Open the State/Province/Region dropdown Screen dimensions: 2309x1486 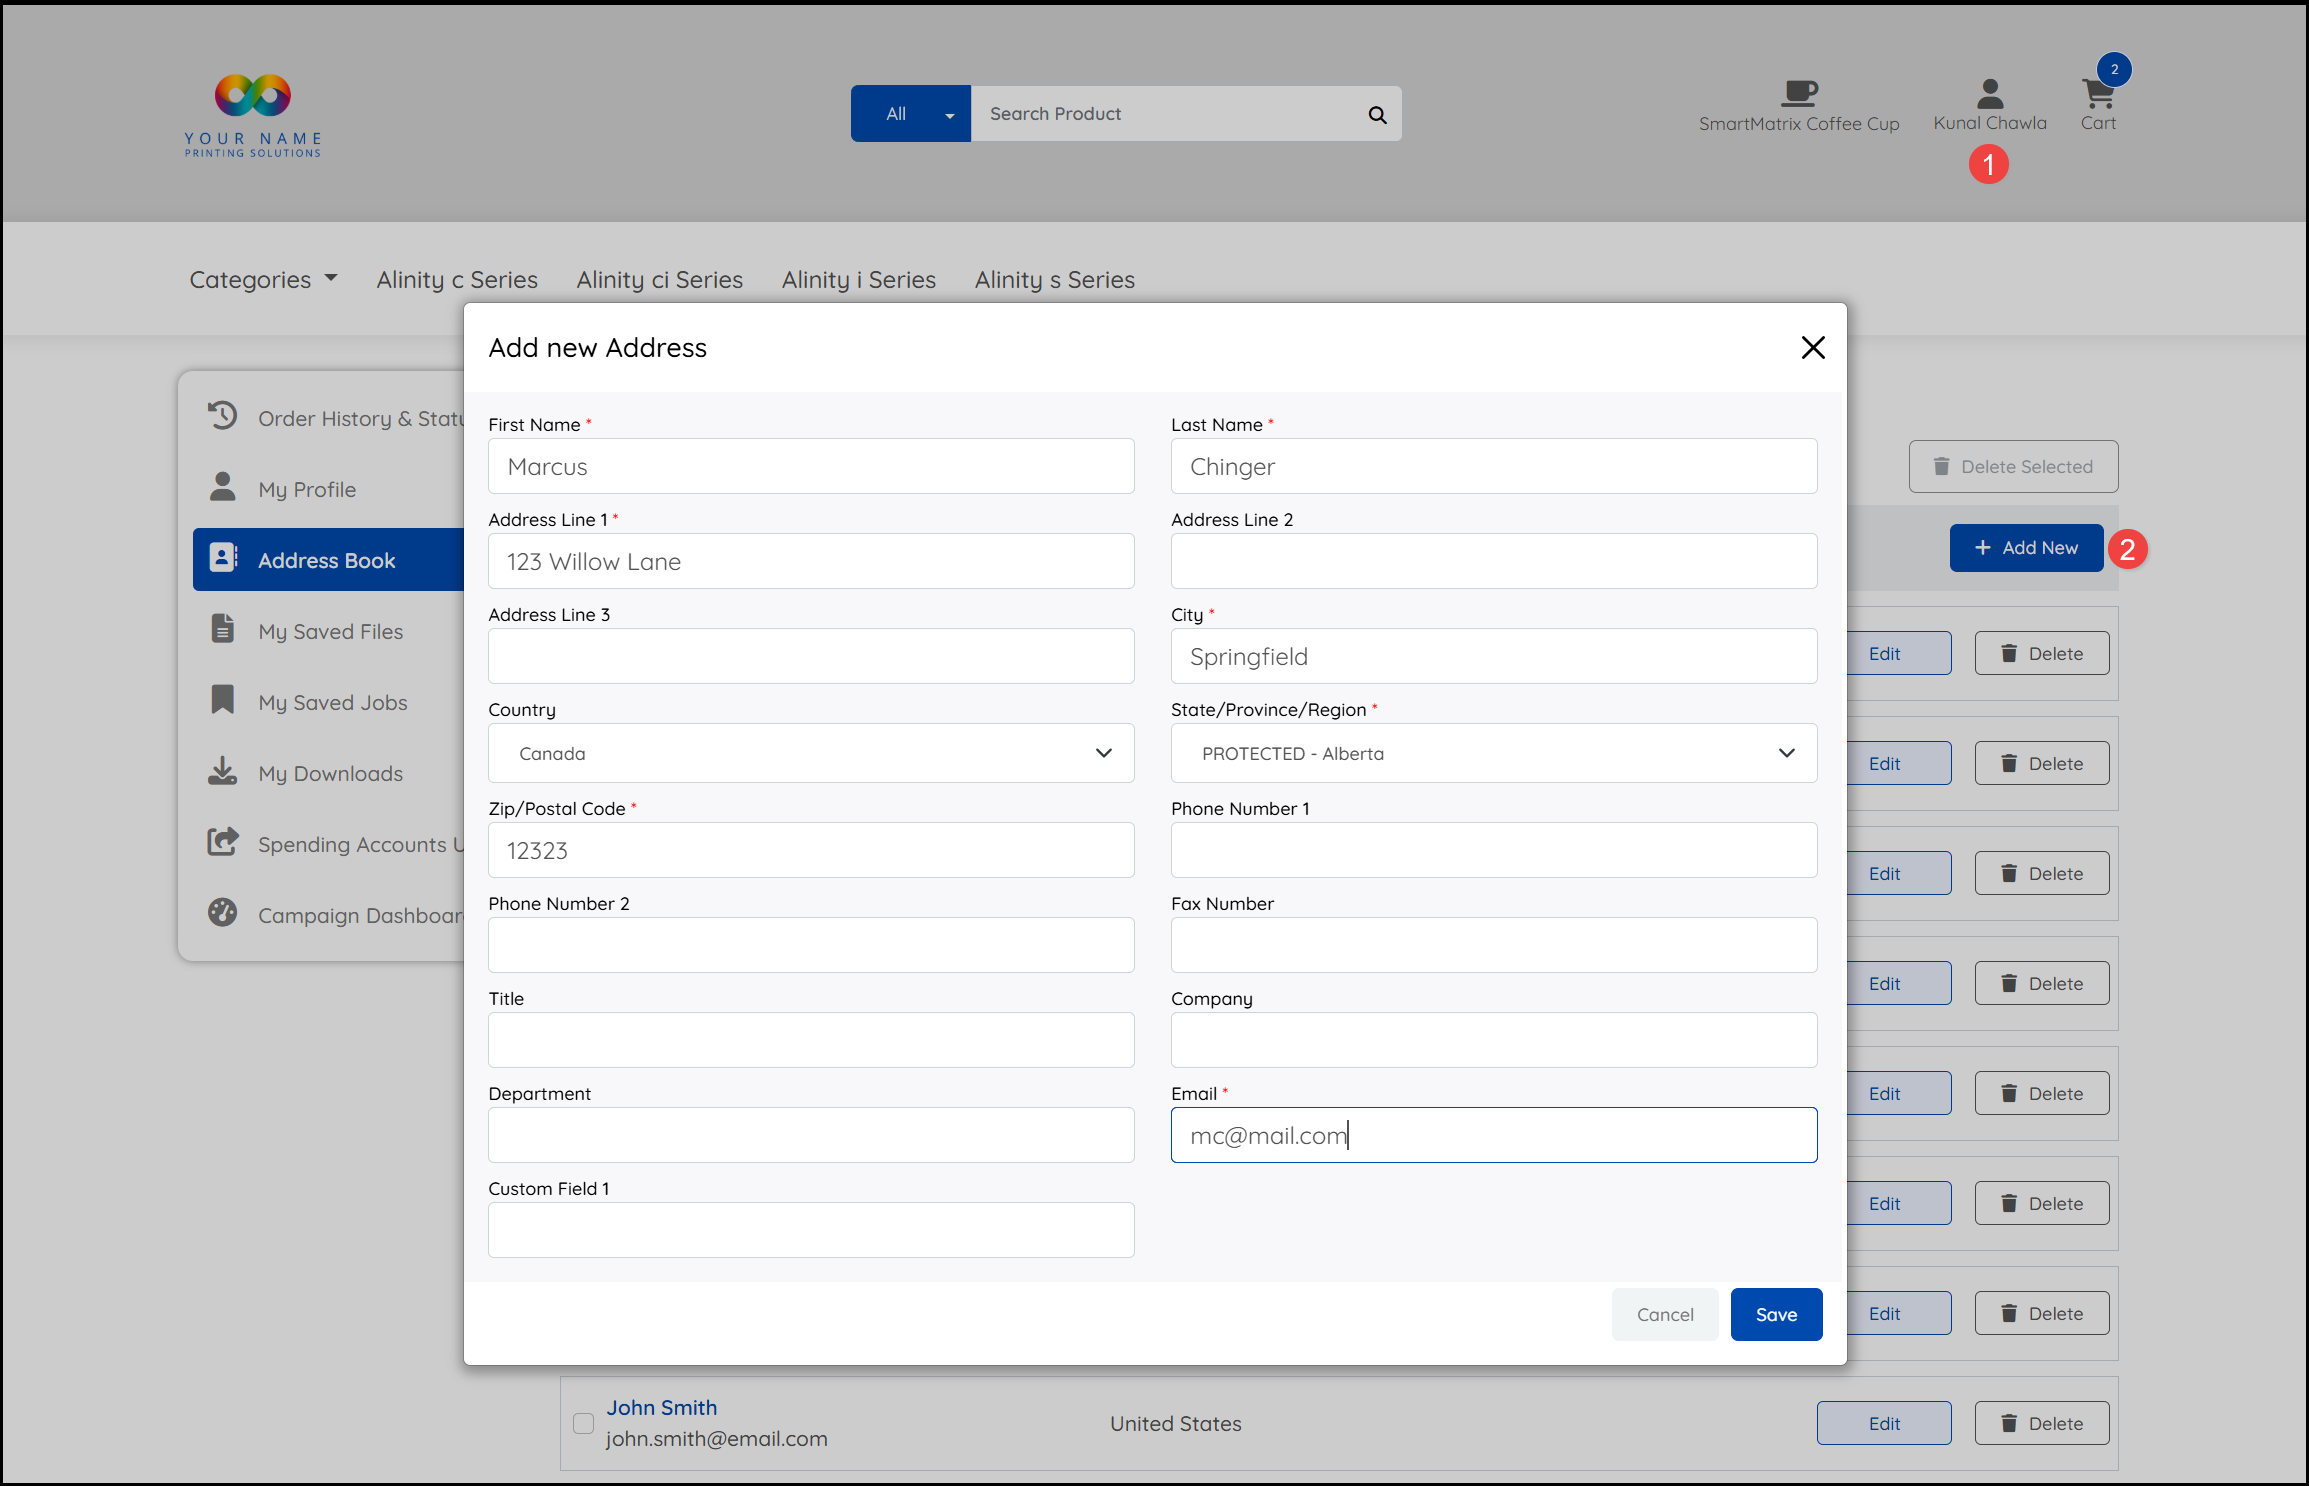point(1493,753)
